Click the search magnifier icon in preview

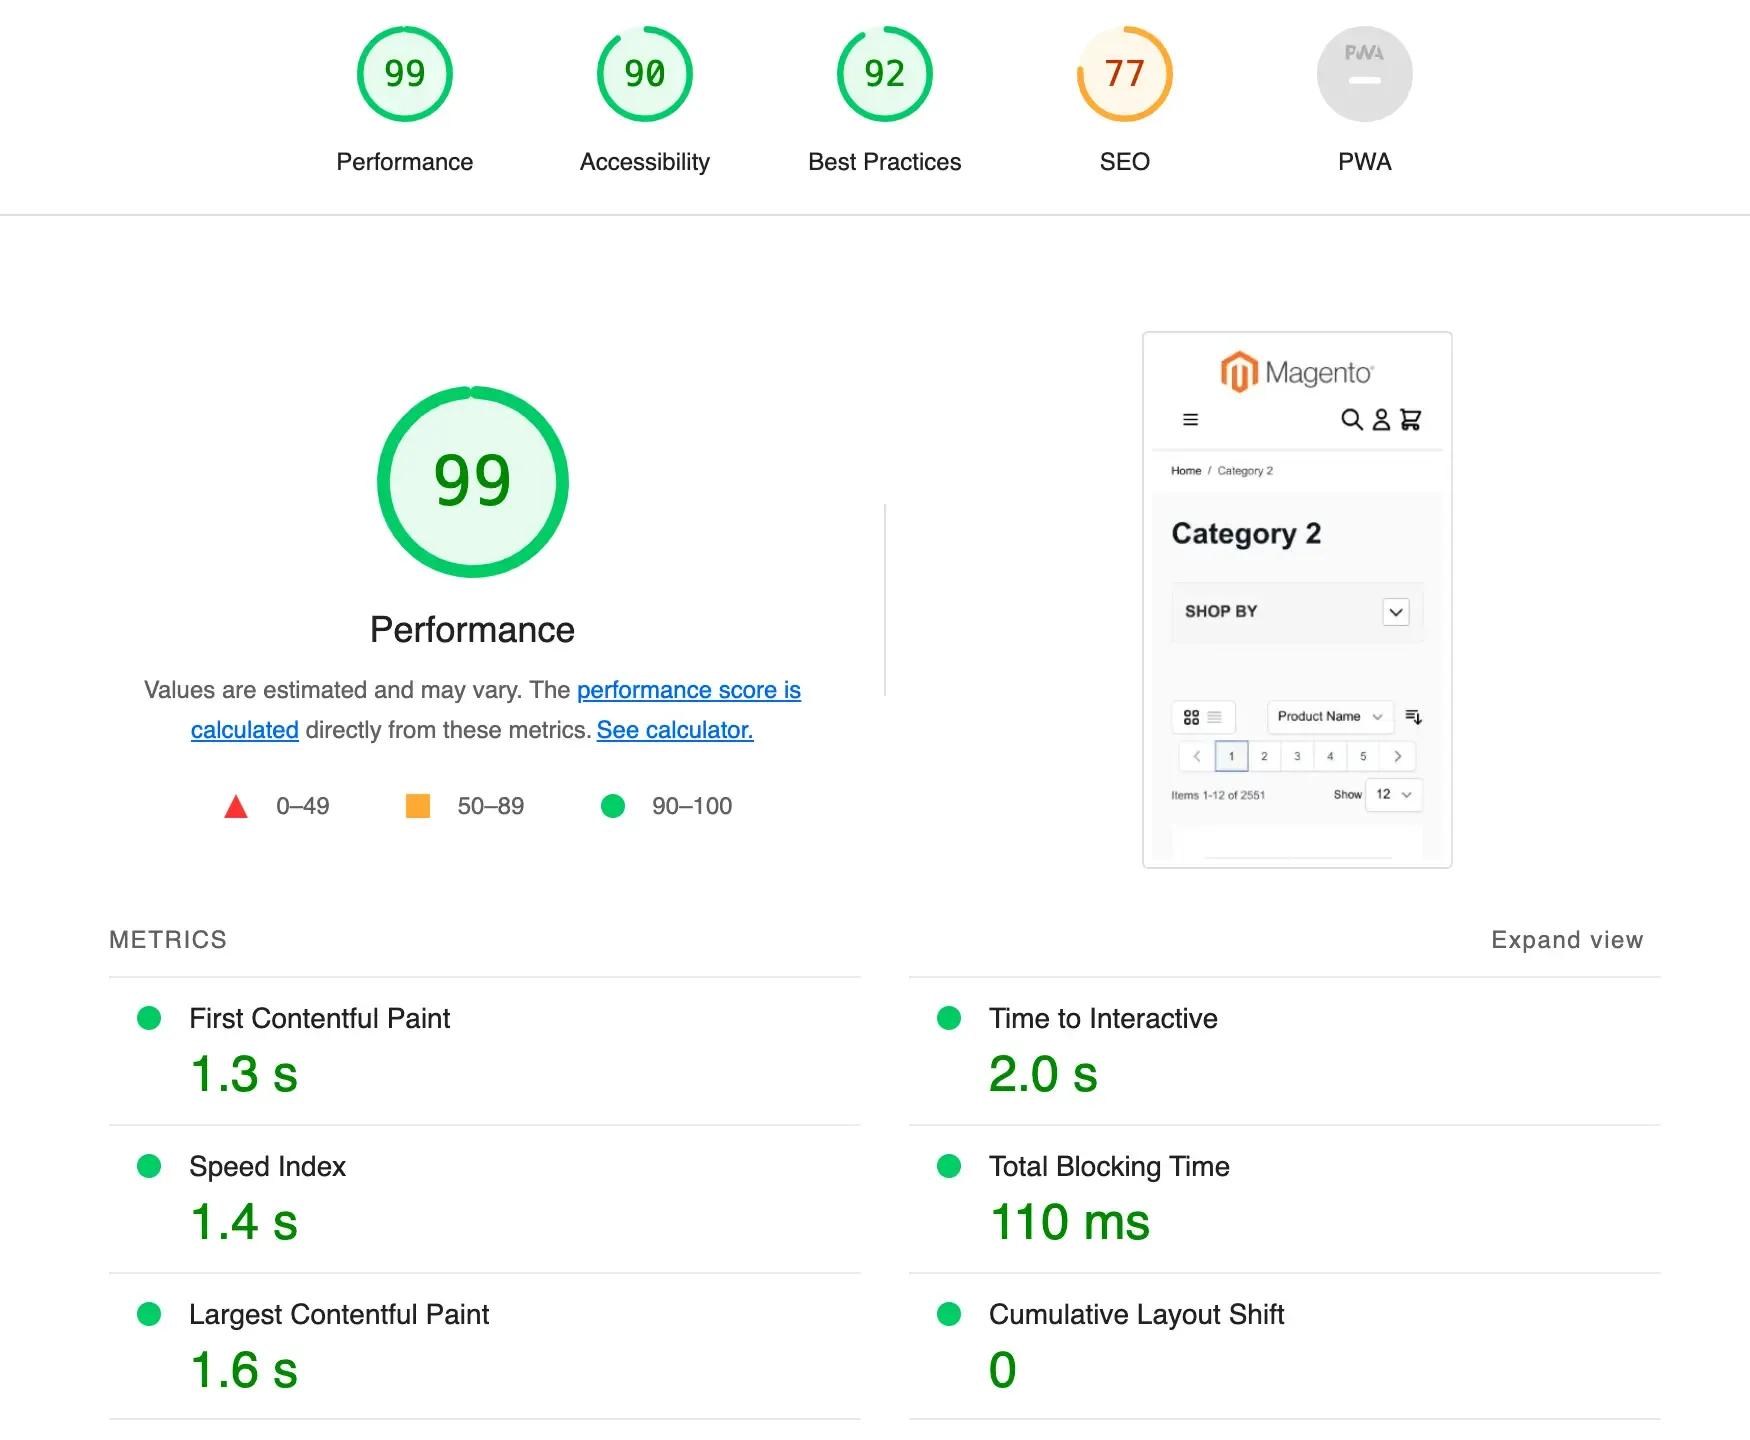coord(1351,420)
